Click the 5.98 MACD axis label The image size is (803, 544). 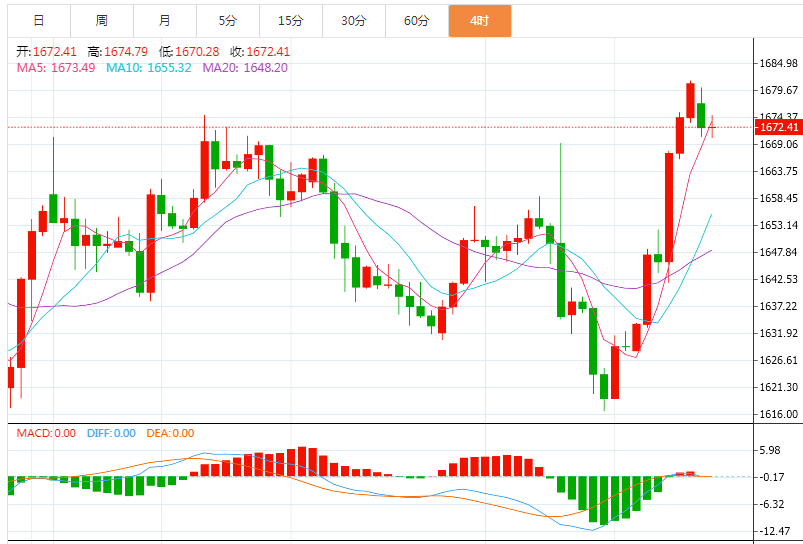pyautogui.click(x=771, y=450)
